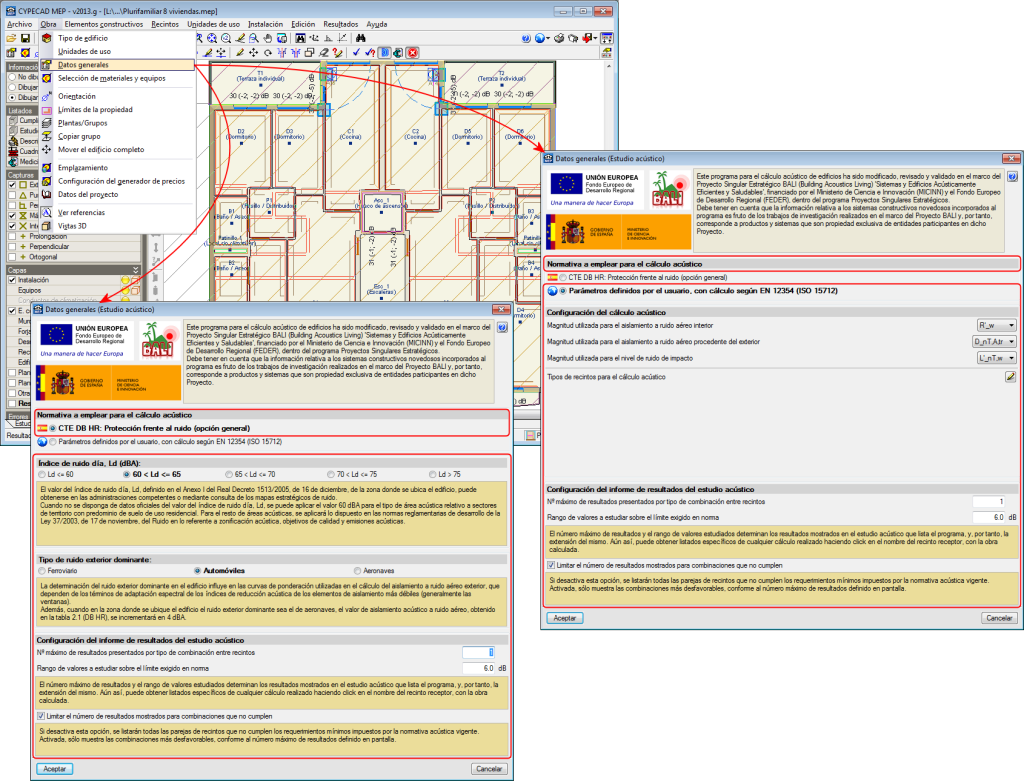Choose Límites de la propiedad menu entry
Viewport: 1024px width, 781px height.
[95, 110]
